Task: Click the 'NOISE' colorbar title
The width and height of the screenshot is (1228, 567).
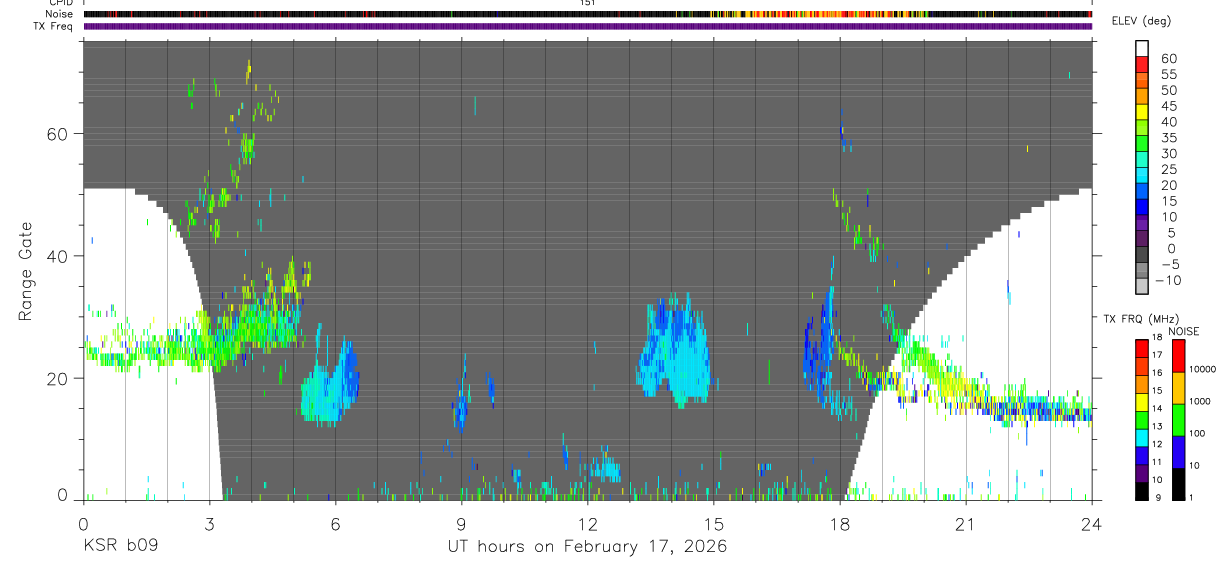Action: click(1184, 331)
